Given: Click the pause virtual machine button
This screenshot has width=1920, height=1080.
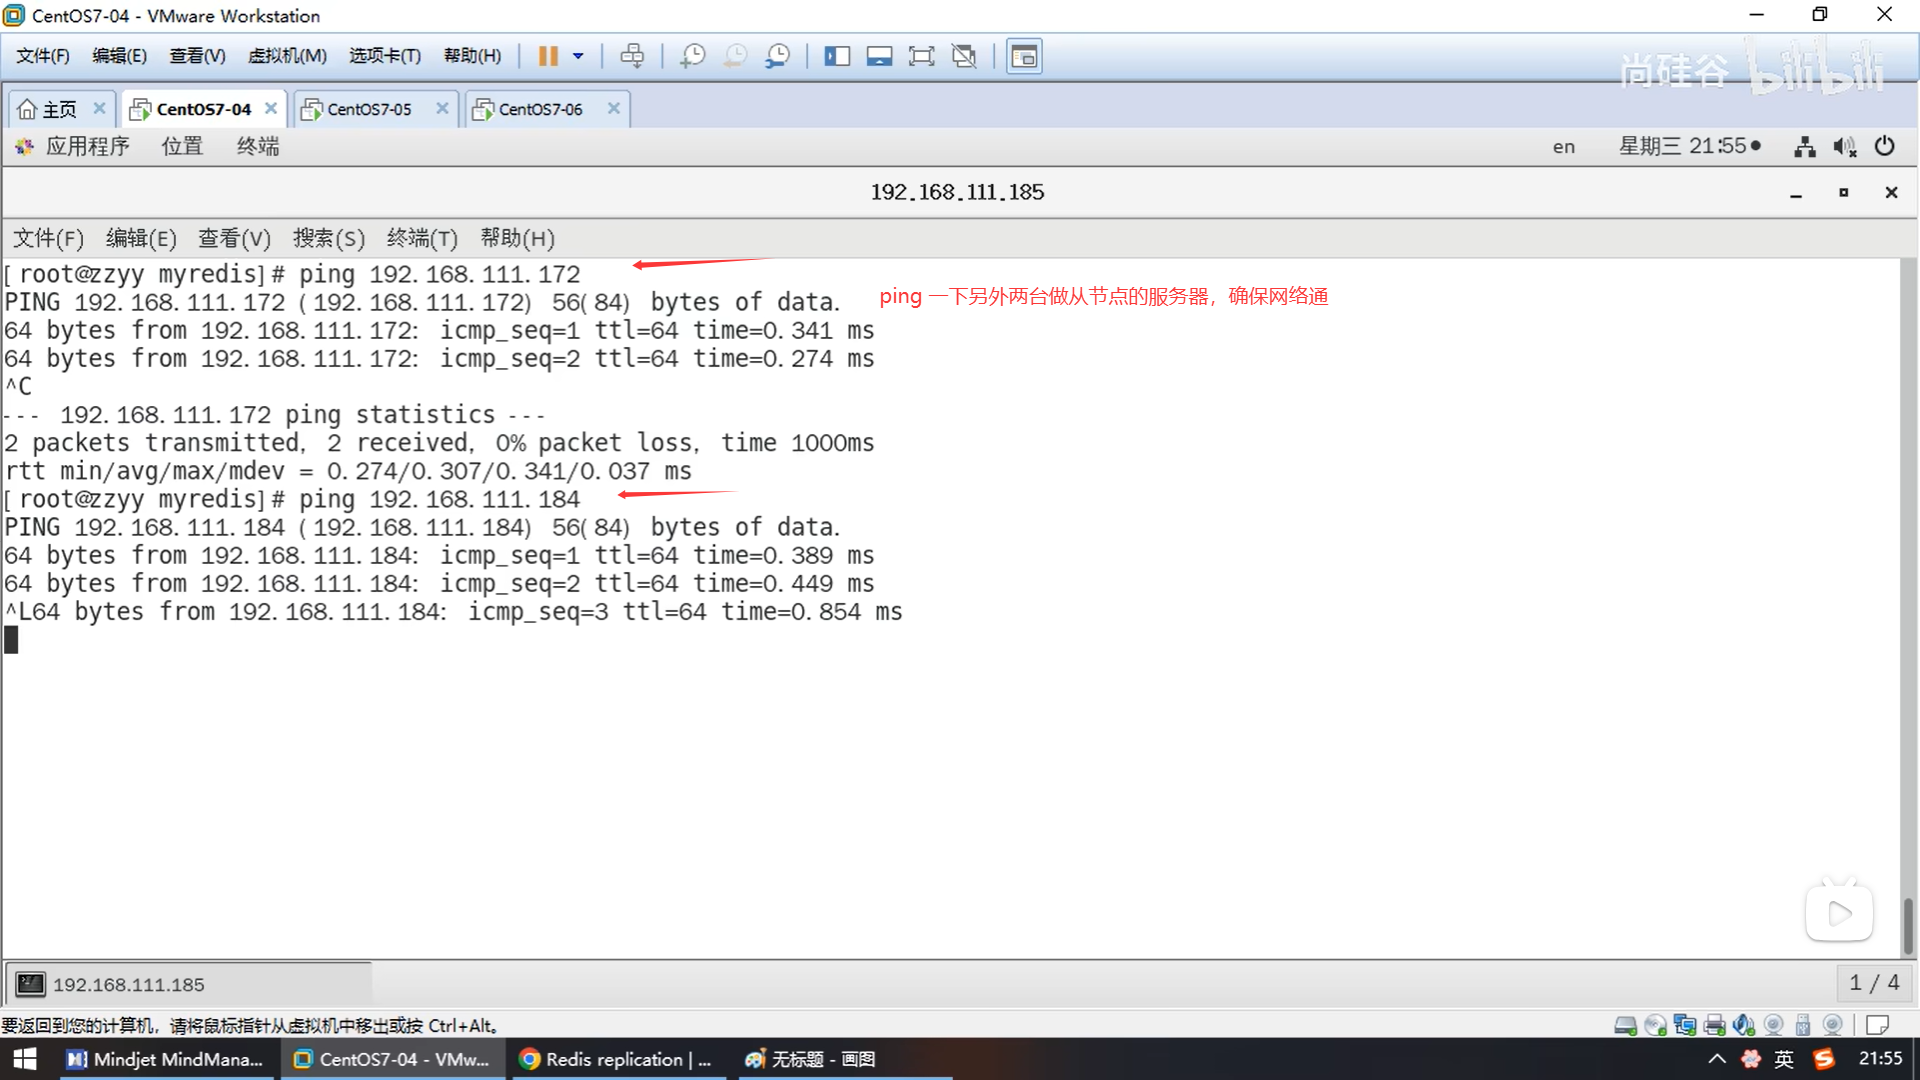Looking at the screenshot, I should 547,56.
